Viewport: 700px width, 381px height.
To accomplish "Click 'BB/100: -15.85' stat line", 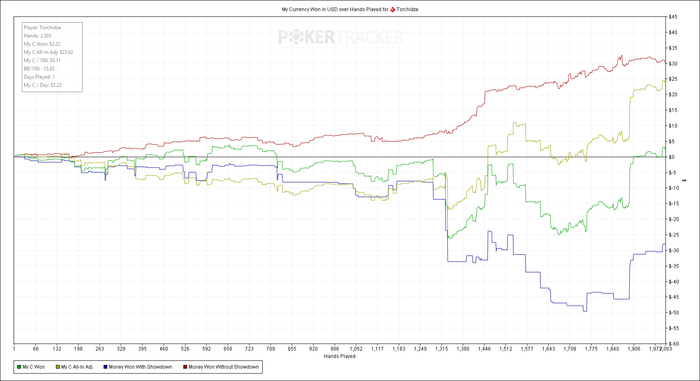I will coord(39,69).
